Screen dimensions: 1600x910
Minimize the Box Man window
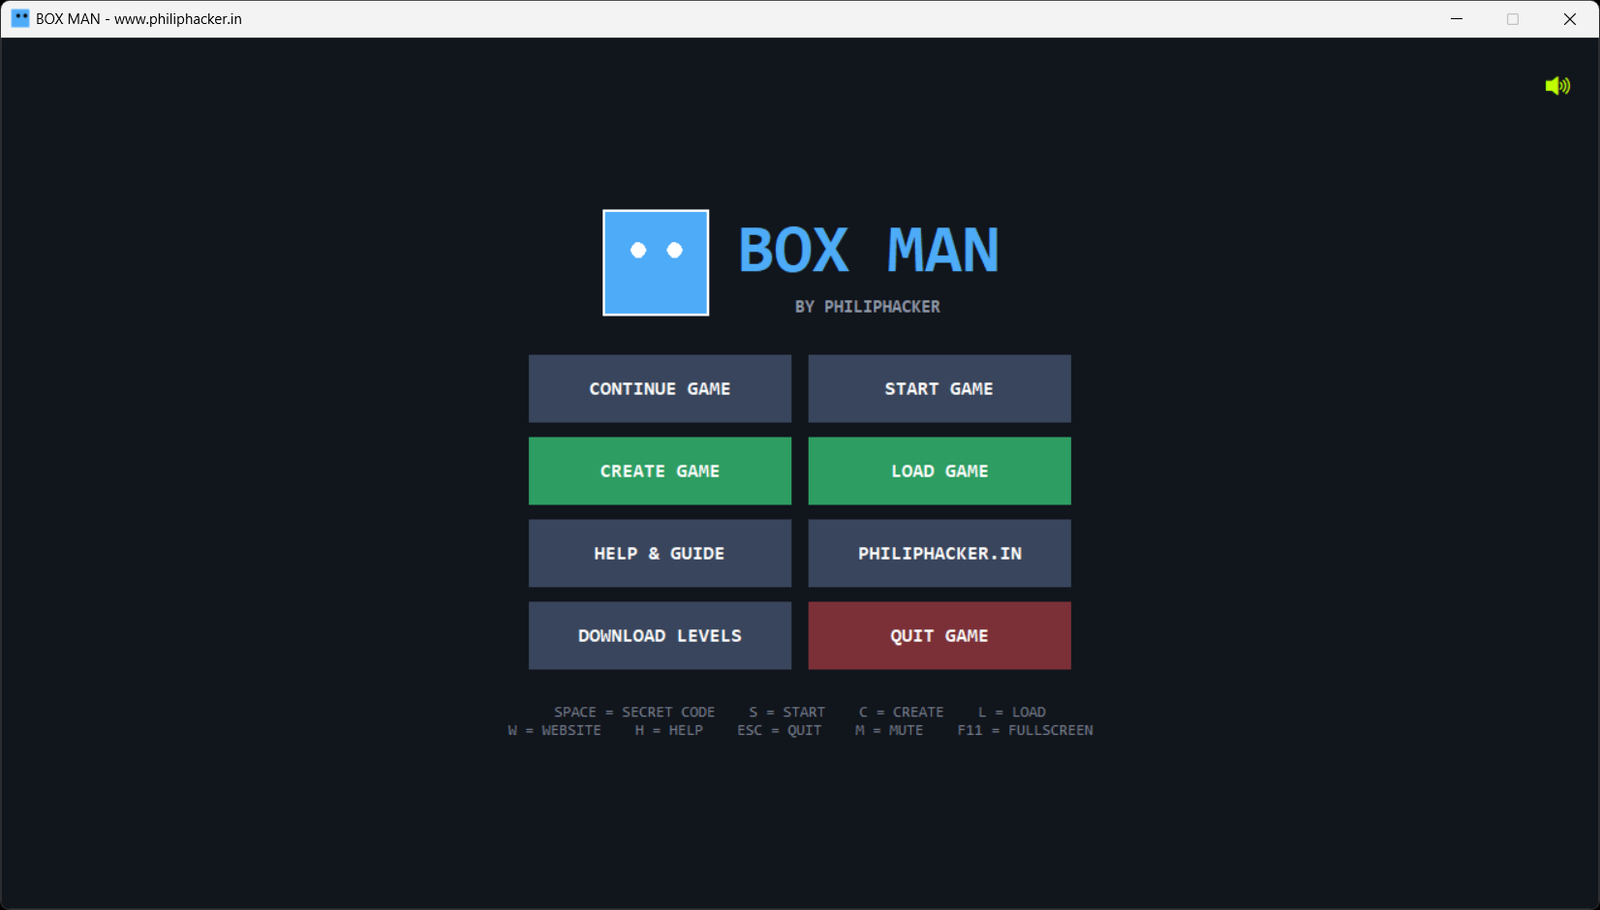[x=1457, y=19]
